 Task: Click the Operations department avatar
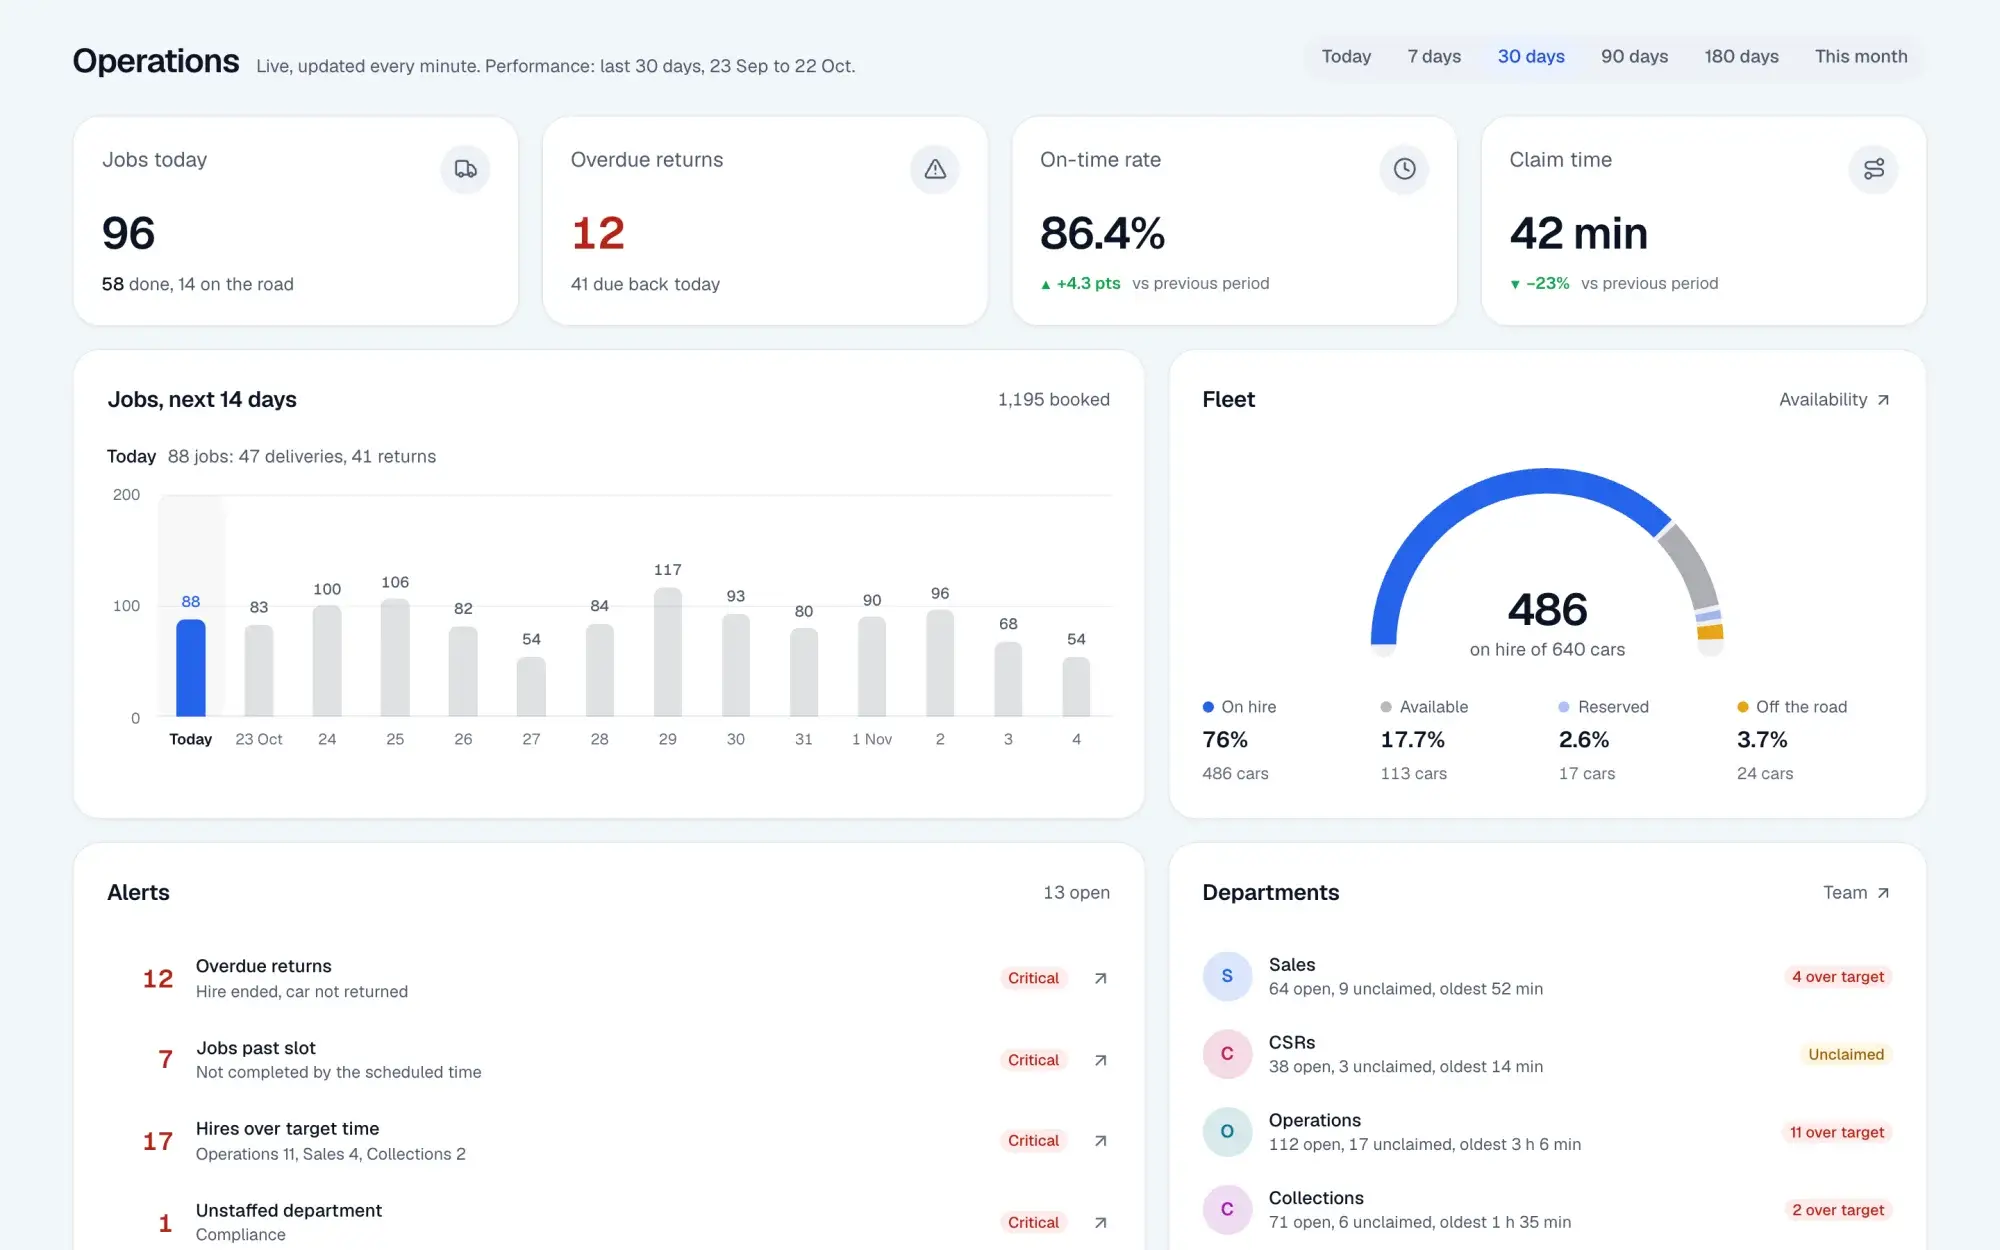pyautogui.click(x=1227, y=1132)
